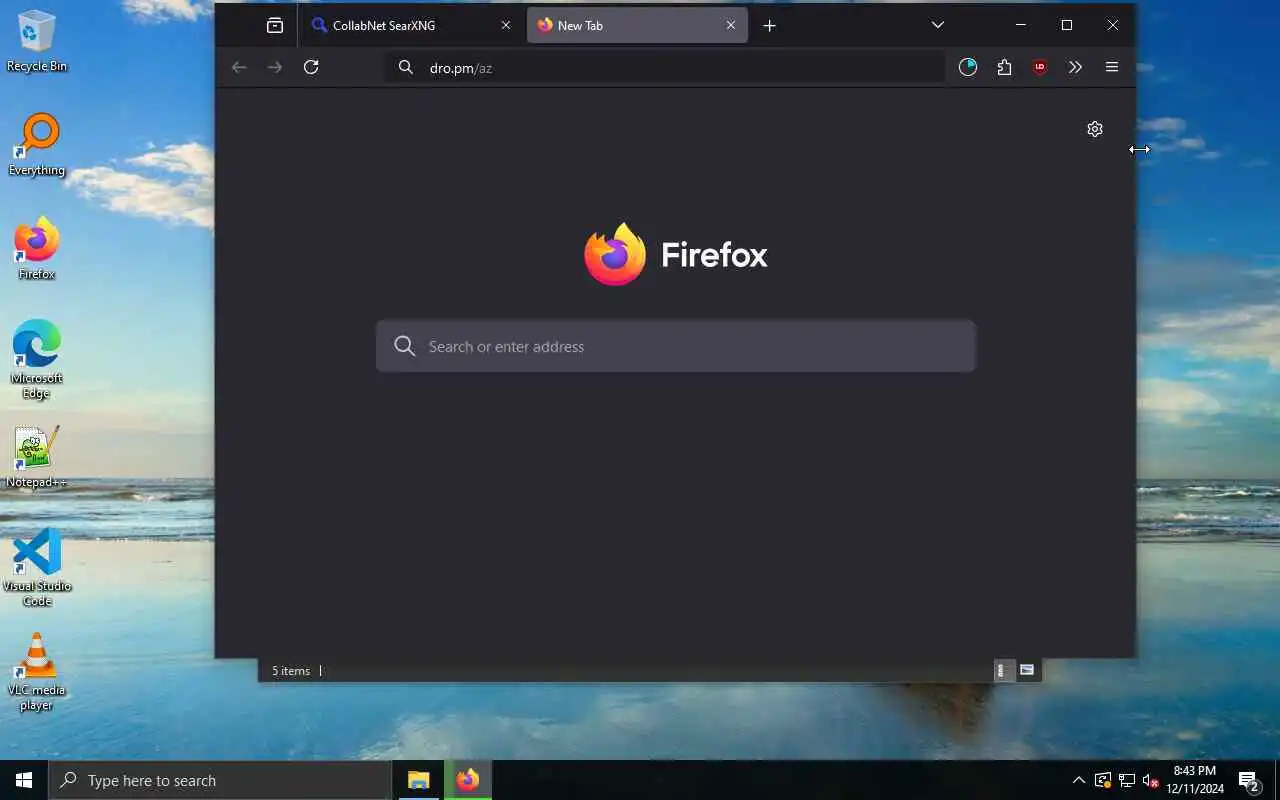Image resolution: width=1280 pixels, height=800 pixels.
Task: Open the Extensions puzzle-piece menu
Action: tap(1004, 67)
